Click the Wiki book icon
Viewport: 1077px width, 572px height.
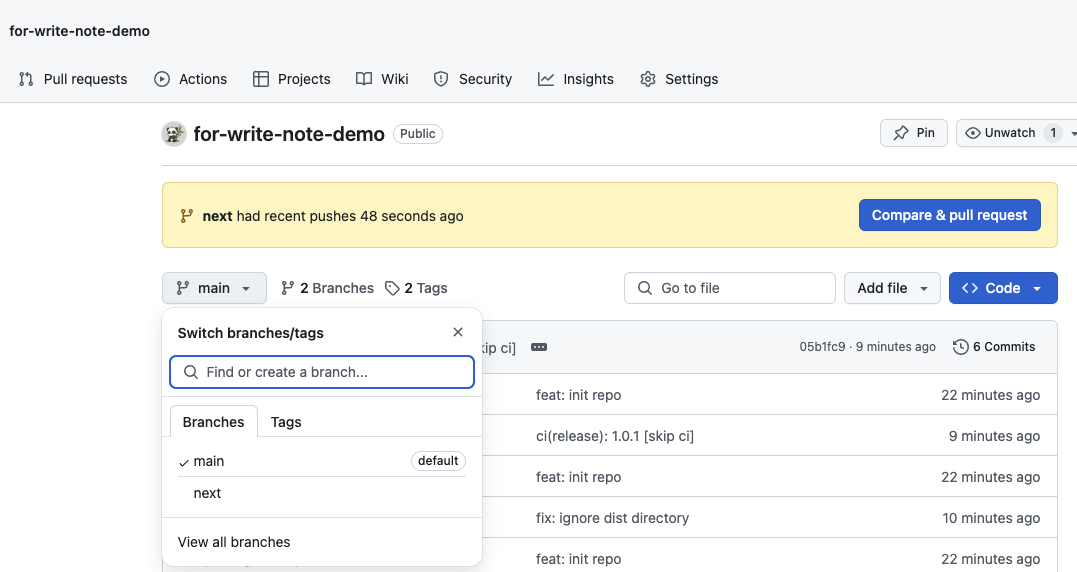pos(364,79)
